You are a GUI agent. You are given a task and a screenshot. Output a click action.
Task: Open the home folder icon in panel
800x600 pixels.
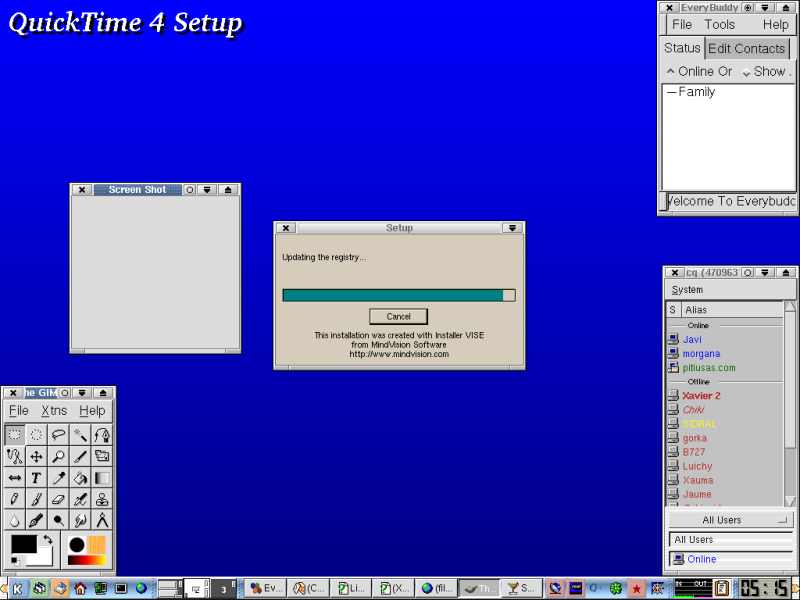80,589
